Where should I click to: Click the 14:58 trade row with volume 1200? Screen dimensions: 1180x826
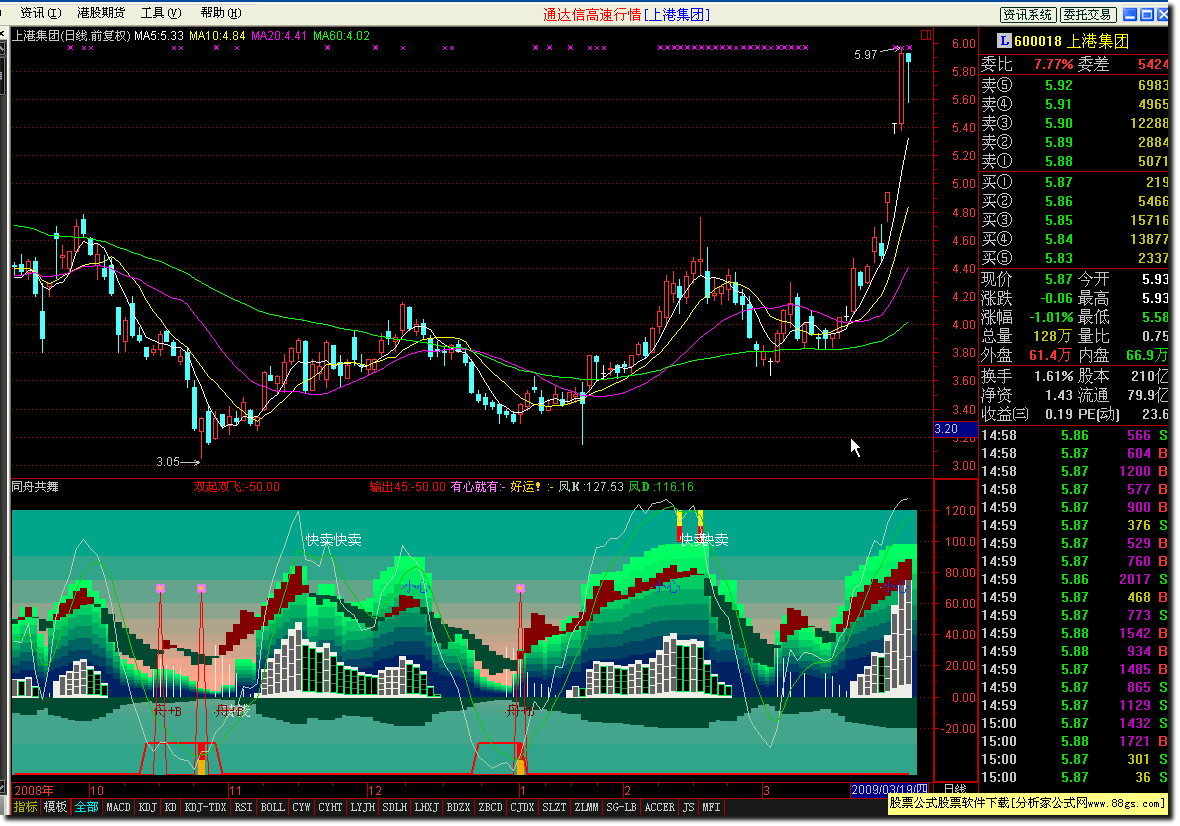[1075, 471]
